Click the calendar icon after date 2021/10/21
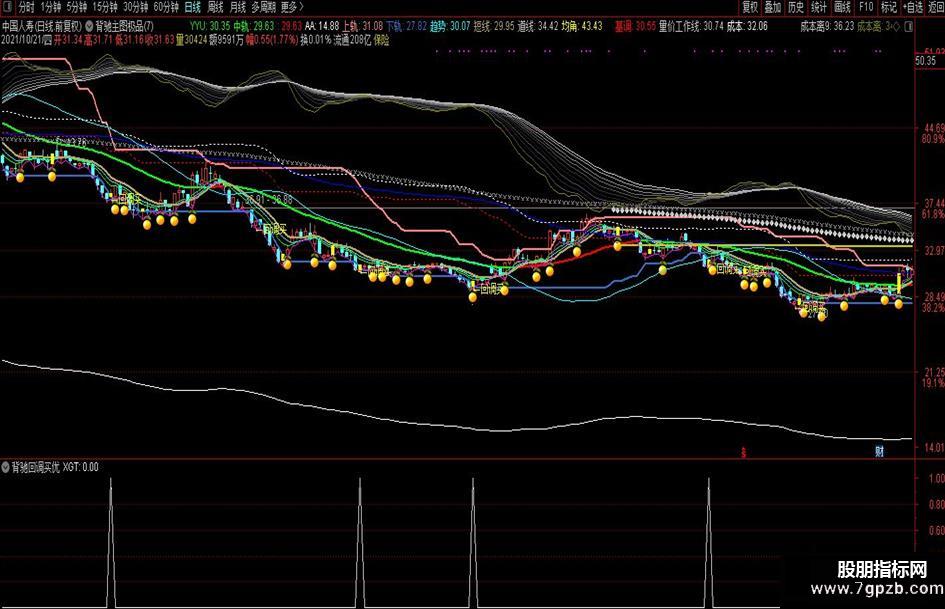Viewport: 945px width, 609px height. [x=48, y=40]
